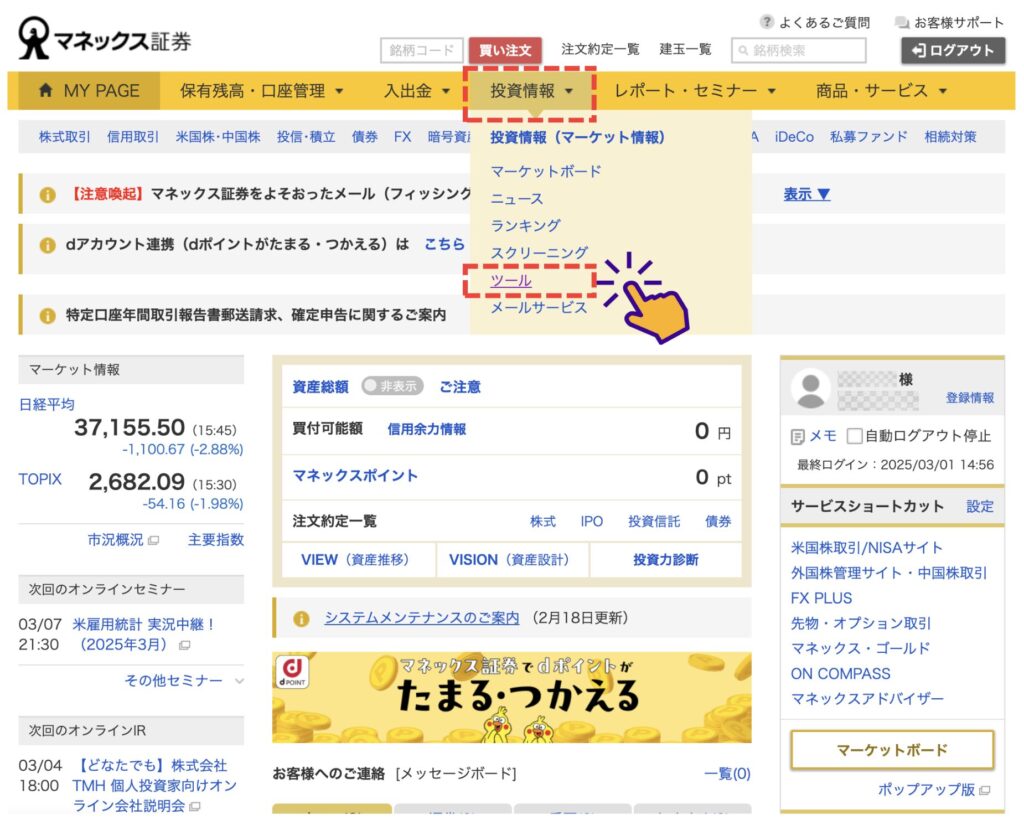The image size is (1024, 825).
Task: Open the 日経平均 index link
Action: click(46, 404)
